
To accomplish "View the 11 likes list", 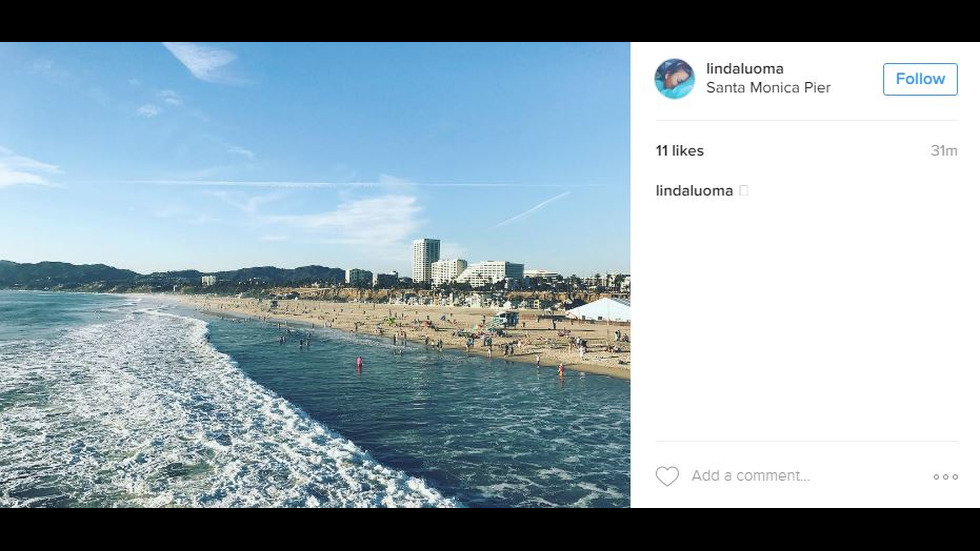I will 680,151.
